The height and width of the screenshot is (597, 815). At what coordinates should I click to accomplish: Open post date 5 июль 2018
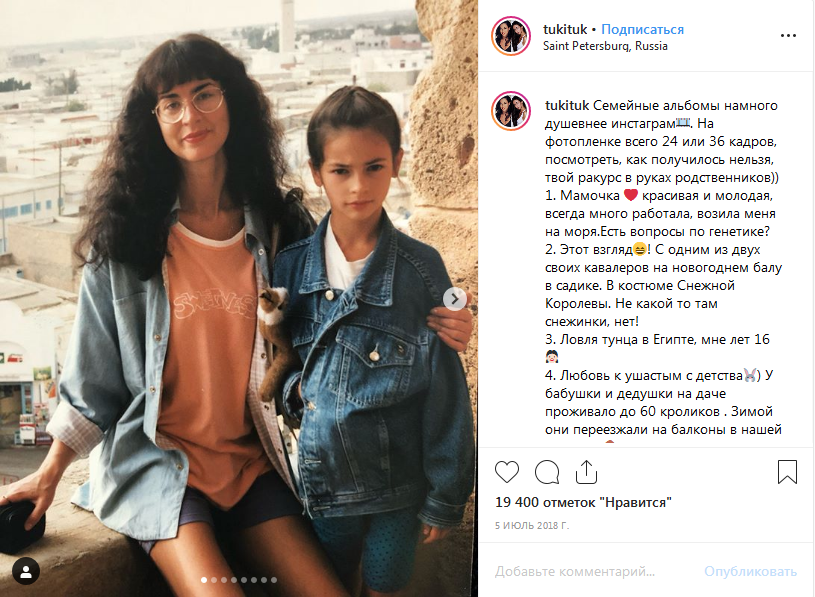coord(532,526)
